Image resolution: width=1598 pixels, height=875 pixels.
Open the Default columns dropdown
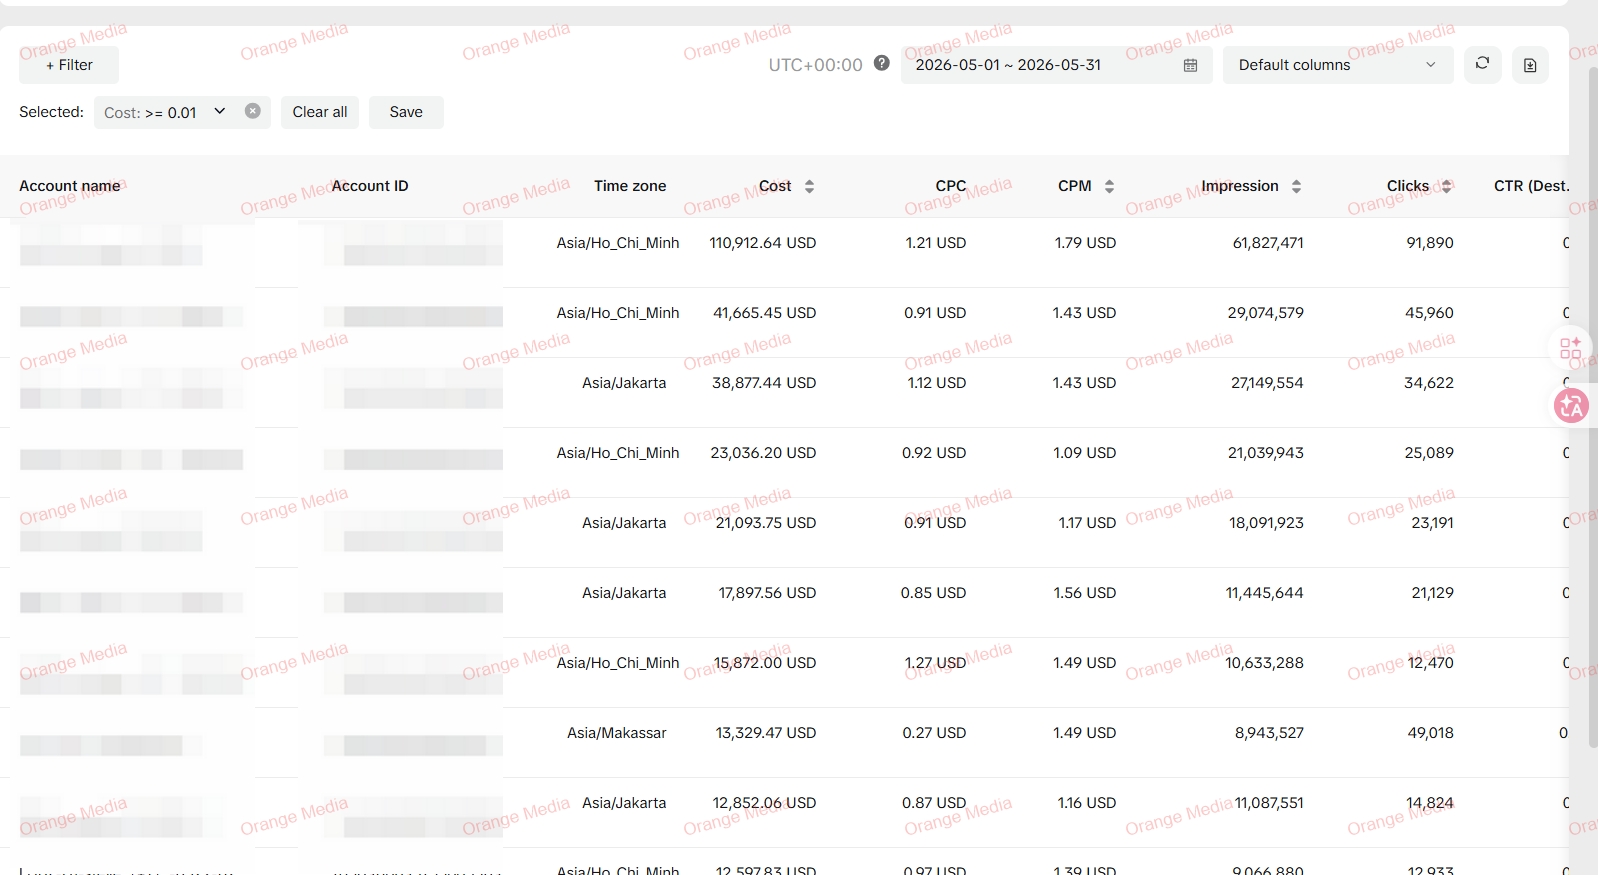click(x=1337, y=65)
